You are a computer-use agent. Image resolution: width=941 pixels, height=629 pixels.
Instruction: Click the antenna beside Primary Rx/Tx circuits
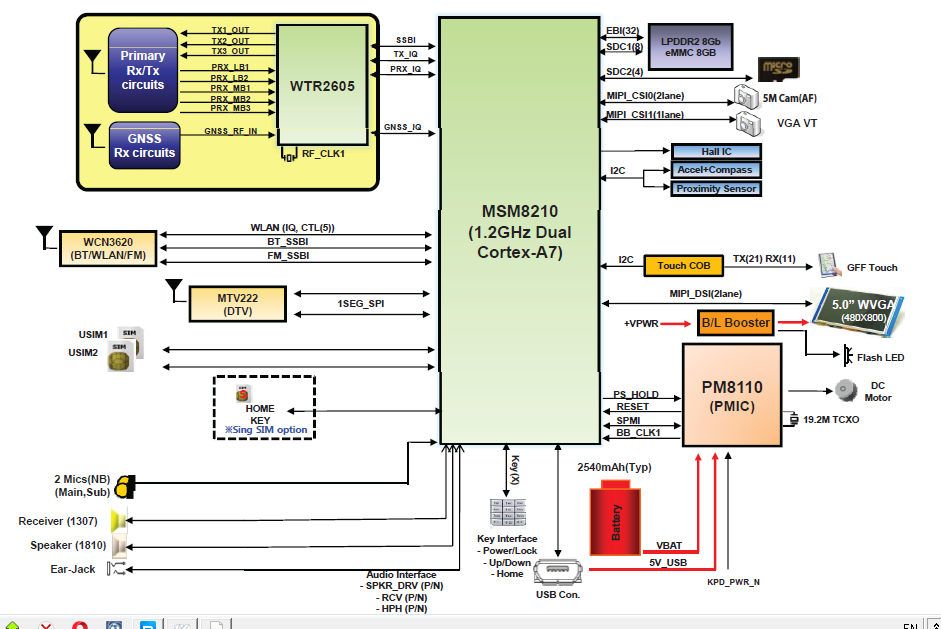(x=93, y=62)
